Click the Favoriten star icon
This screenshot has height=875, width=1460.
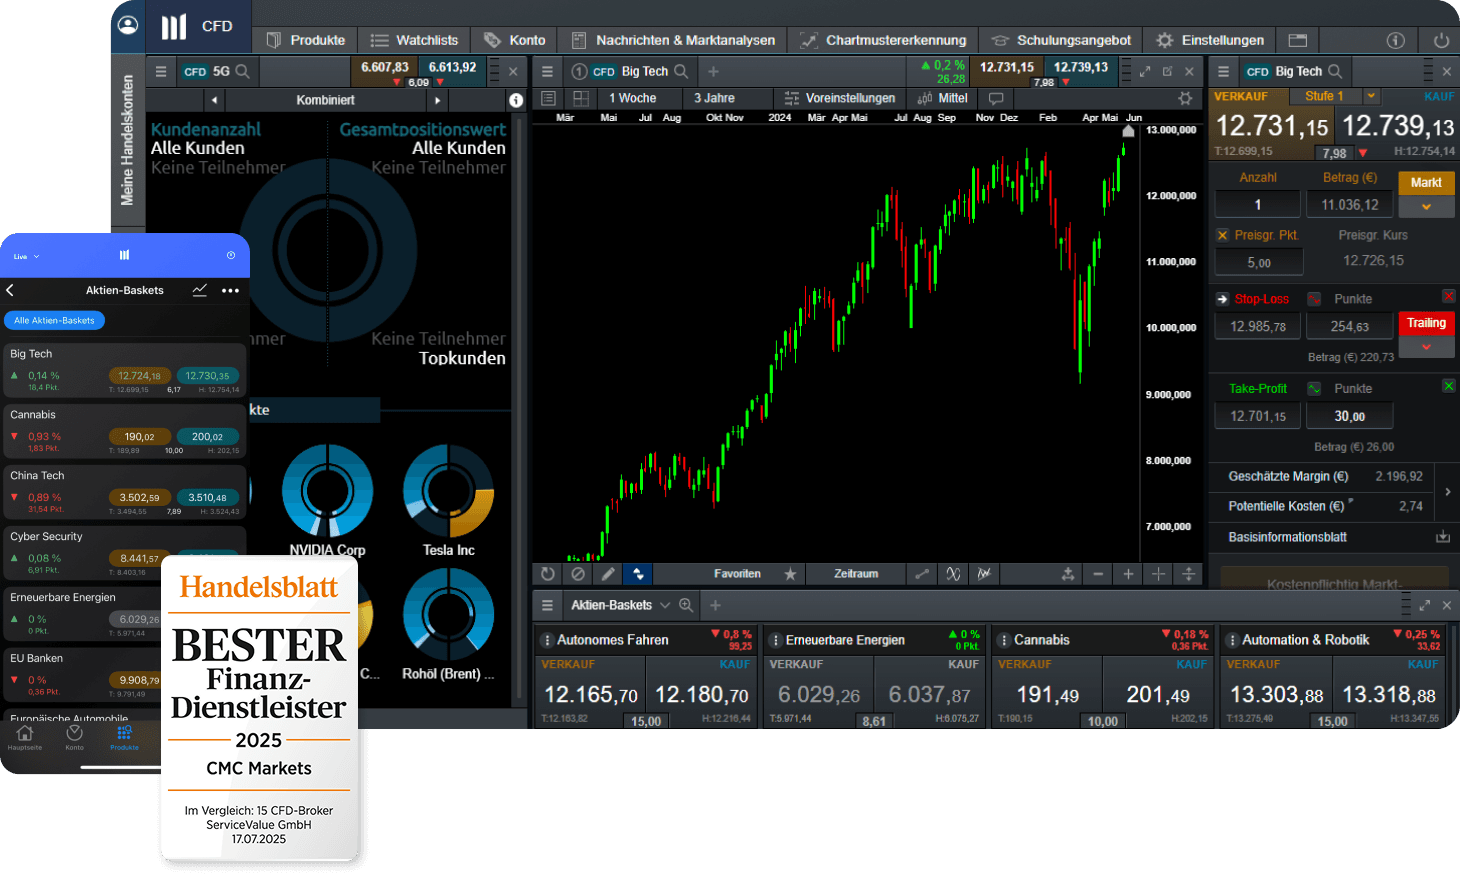[x=790, y=574]
